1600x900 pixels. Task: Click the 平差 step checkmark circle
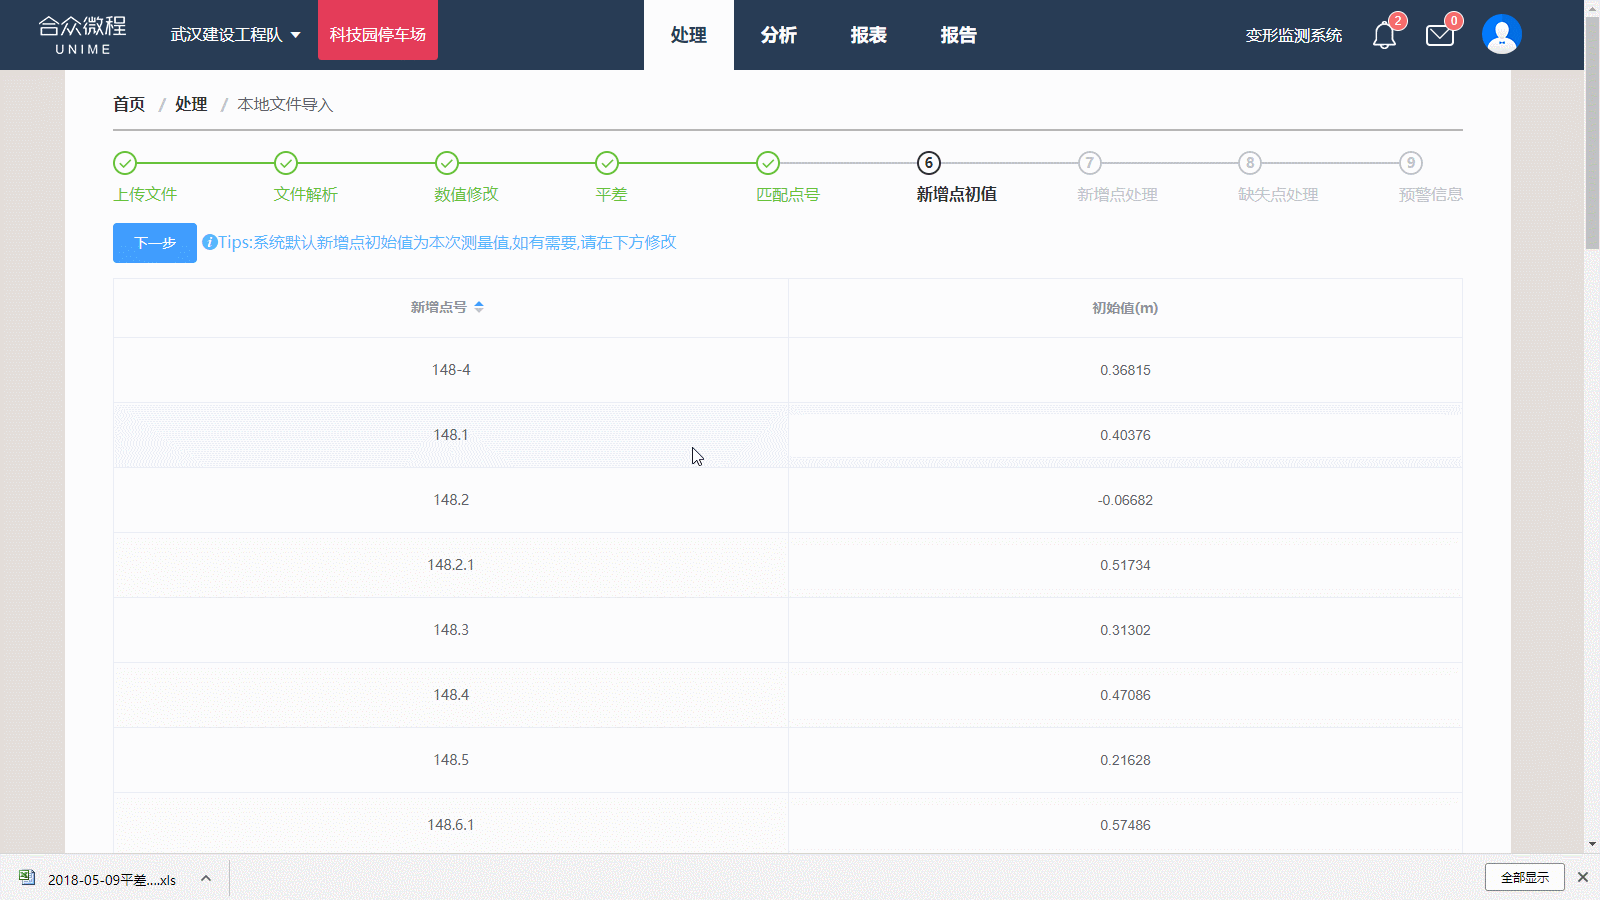point(607,163)
